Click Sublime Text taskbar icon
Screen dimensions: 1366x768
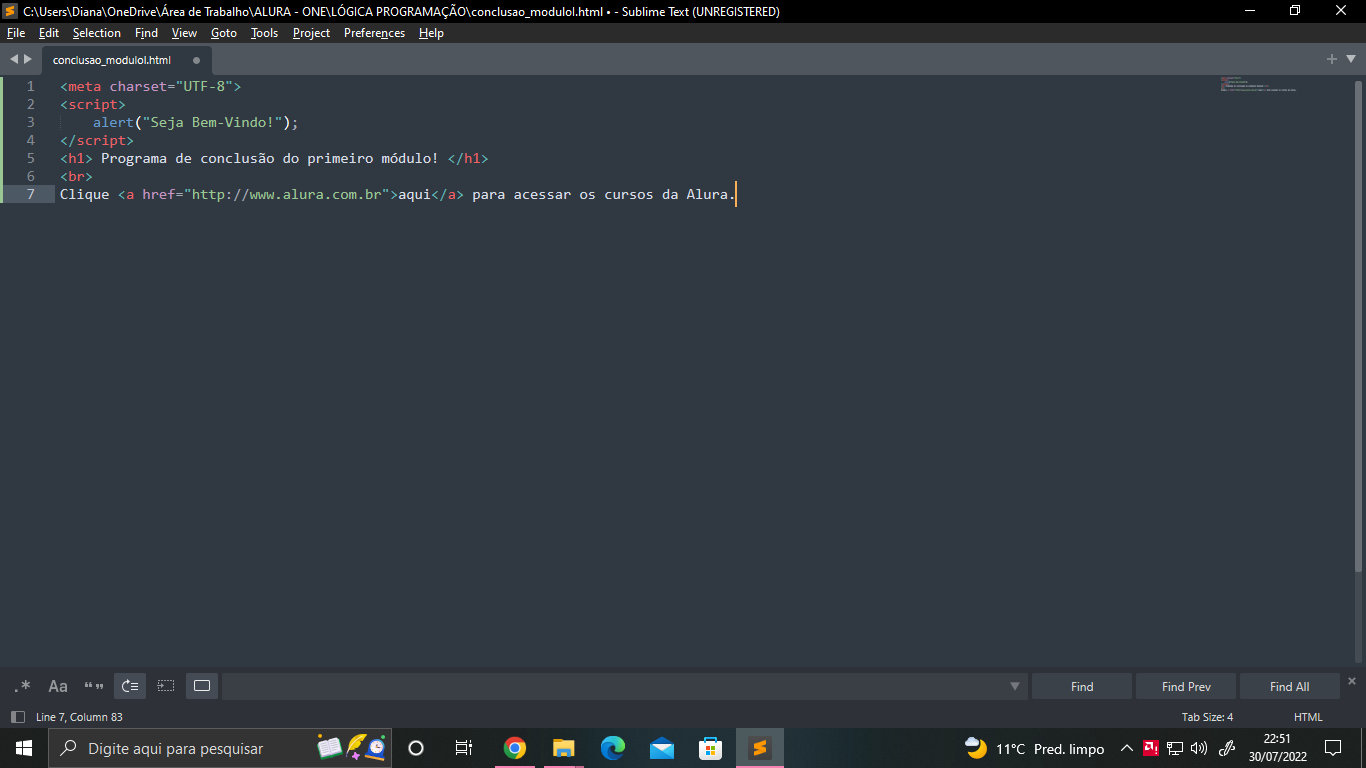[760, 748]
